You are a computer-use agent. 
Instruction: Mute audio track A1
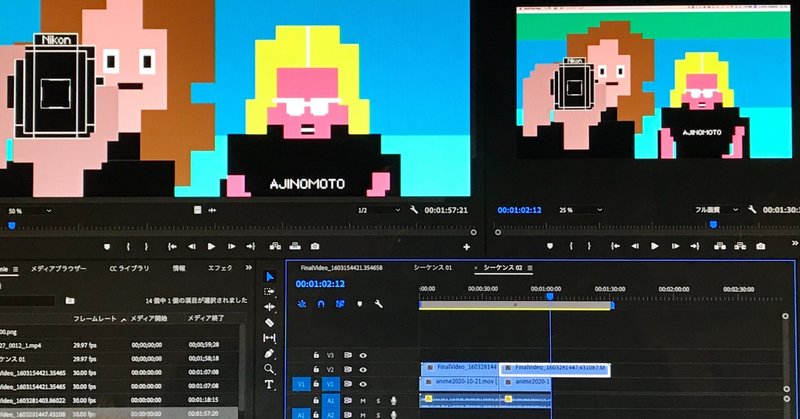point(363,401)
